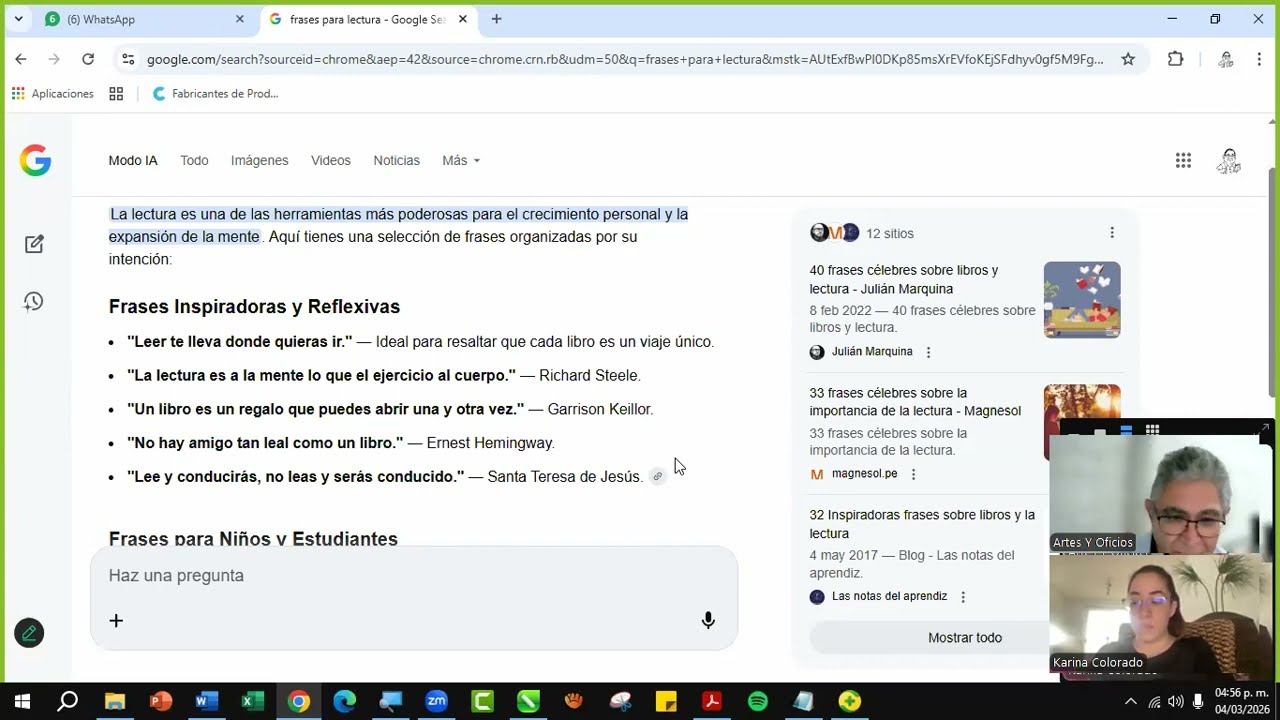Image resolution: width=1280 pixels, height=720 pixels.
Task: Show hidden system tray icons
Action: (x=1131, y=701)
